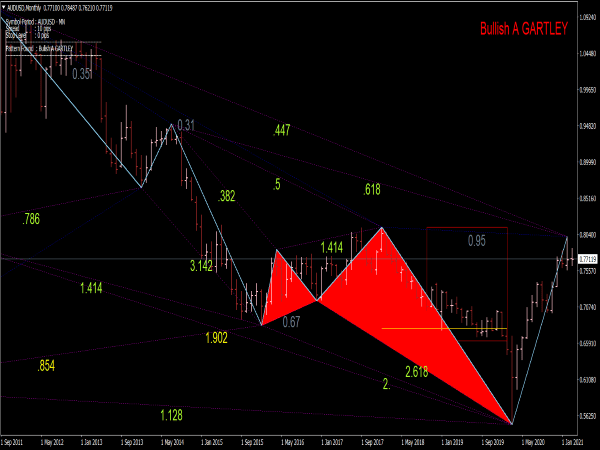Click price level 0.61080 on the axis

tap(588, 380)
